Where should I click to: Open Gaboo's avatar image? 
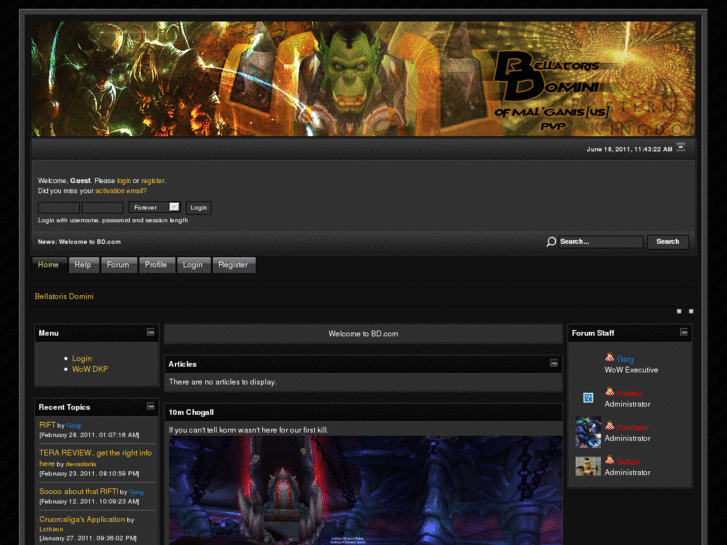[x=588, y=466]
